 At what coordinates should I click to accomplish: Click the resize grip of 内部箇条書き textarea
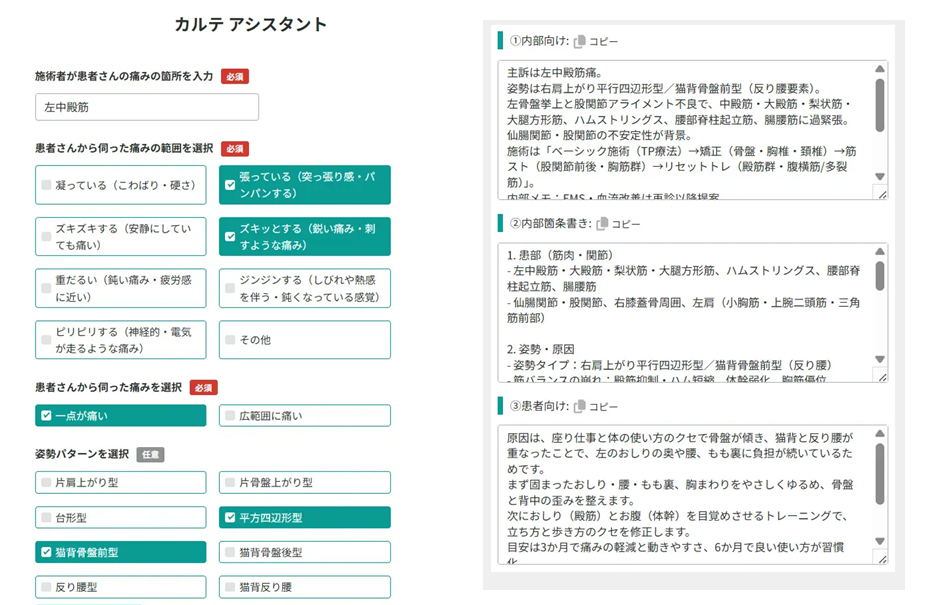click(x=882, y=377)
